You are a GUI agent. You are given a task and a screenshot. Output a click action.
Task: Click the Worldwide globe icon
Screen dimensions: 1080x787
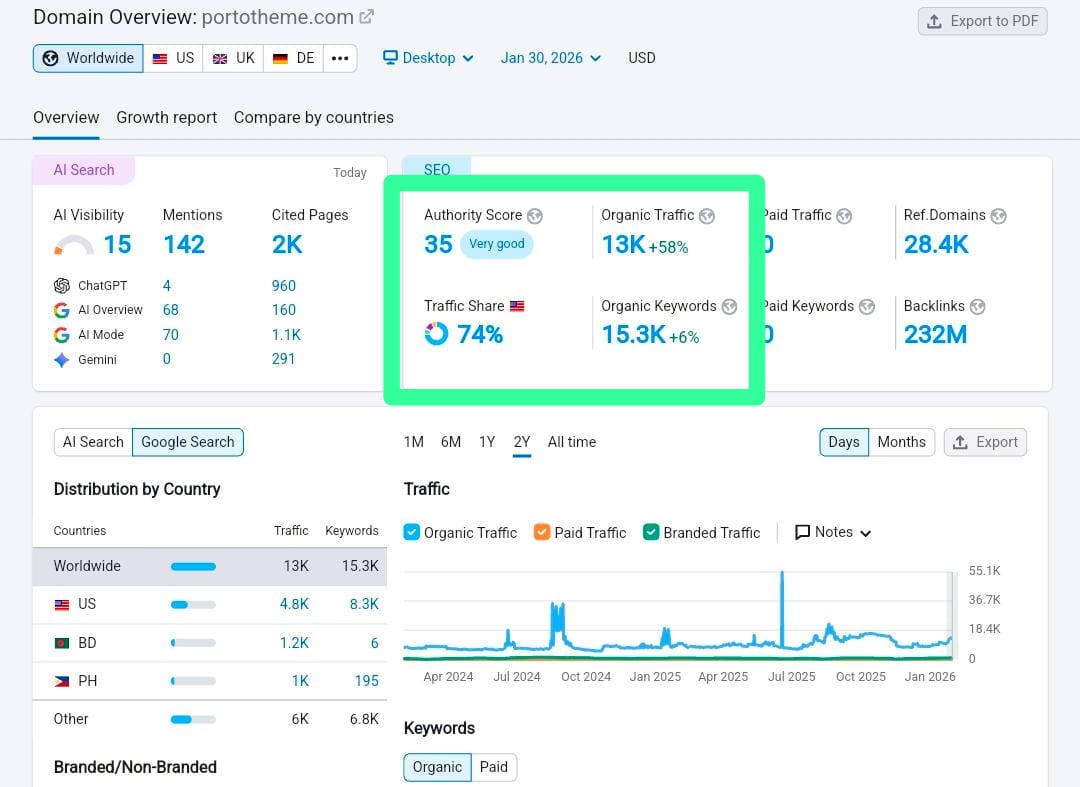(x=50, y=59)
